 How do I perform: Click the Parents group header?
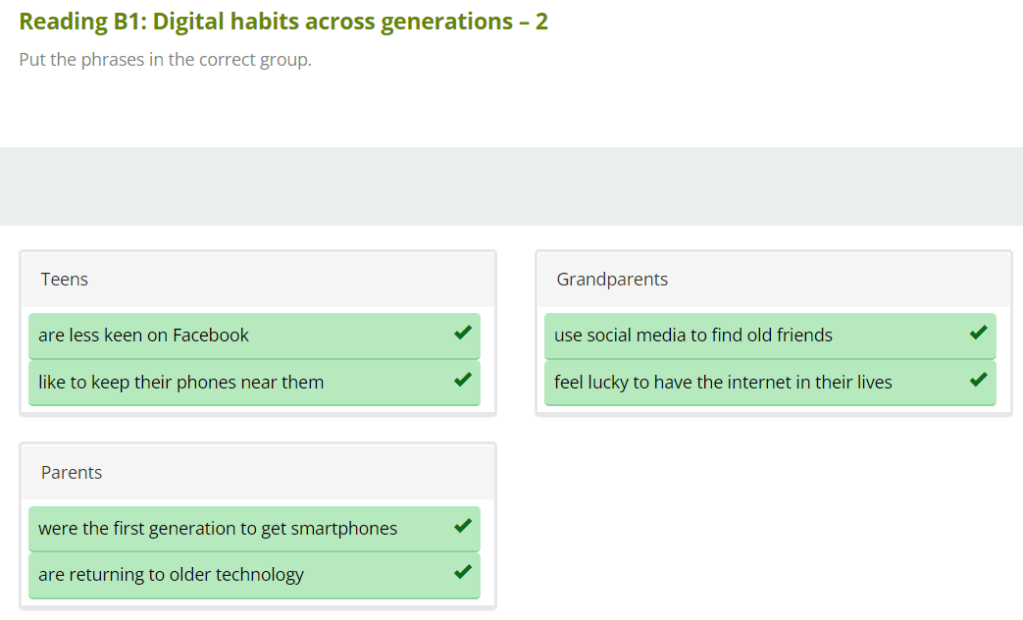click(x=72, y=472)
